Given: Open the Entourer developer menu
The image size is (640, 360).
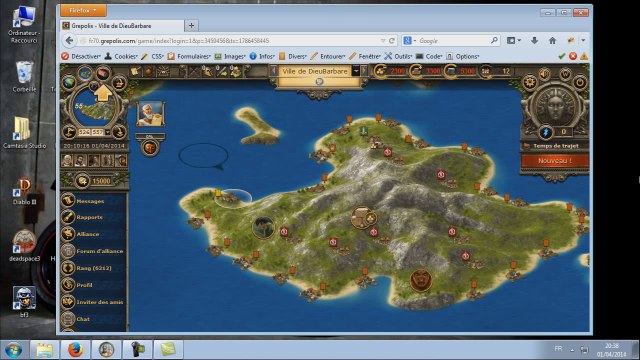Looking at the screenshot, I should click(328, 56).
